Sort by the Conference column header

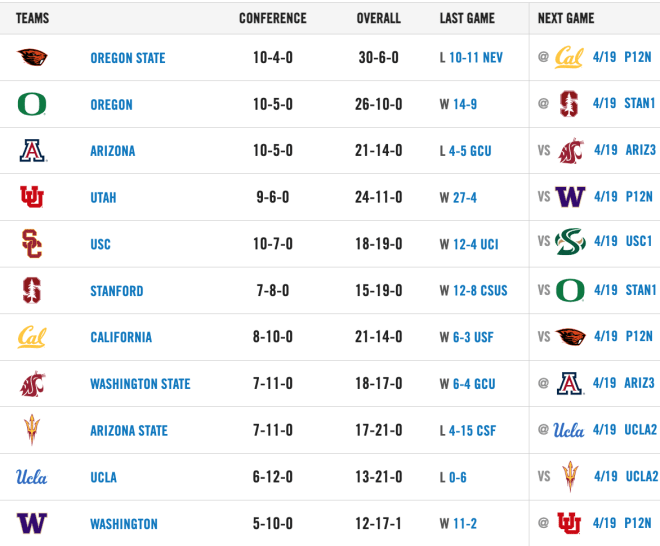273,18
